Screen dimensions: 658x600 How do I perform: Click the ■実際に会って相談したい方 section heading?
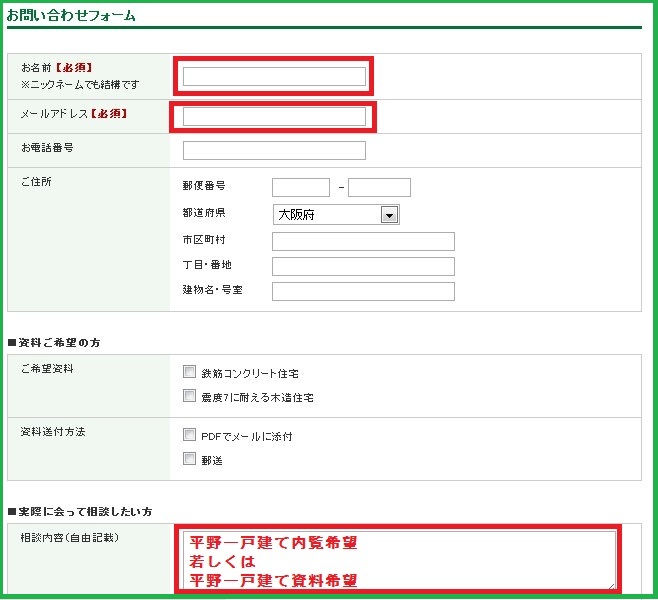79,512
